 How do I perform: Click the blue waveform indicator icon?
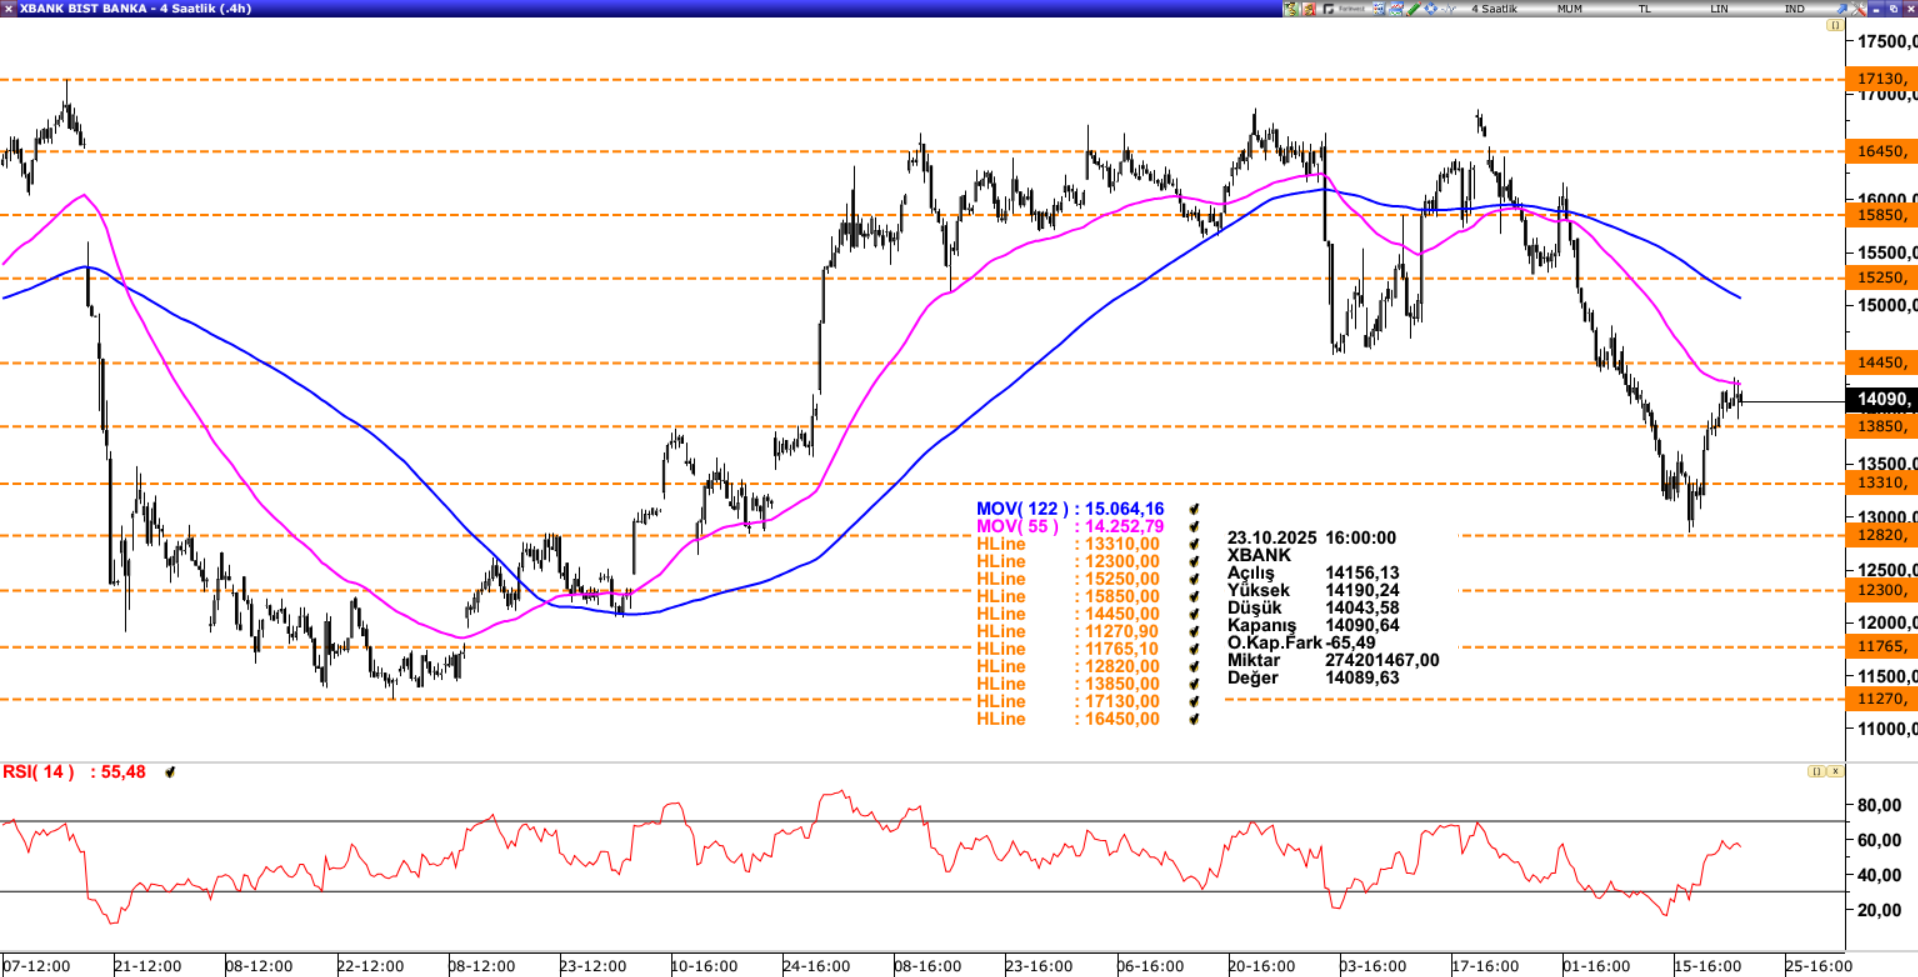click(x=1448, y=9)
